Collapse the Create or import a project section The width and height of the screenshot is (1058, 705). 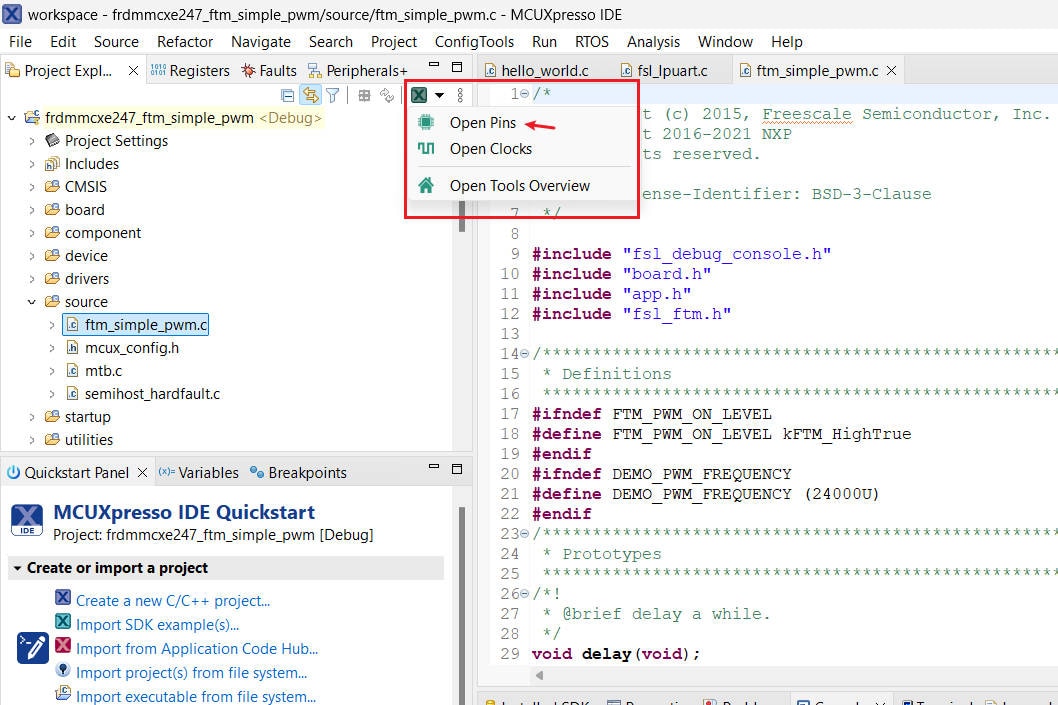(17, 568)
